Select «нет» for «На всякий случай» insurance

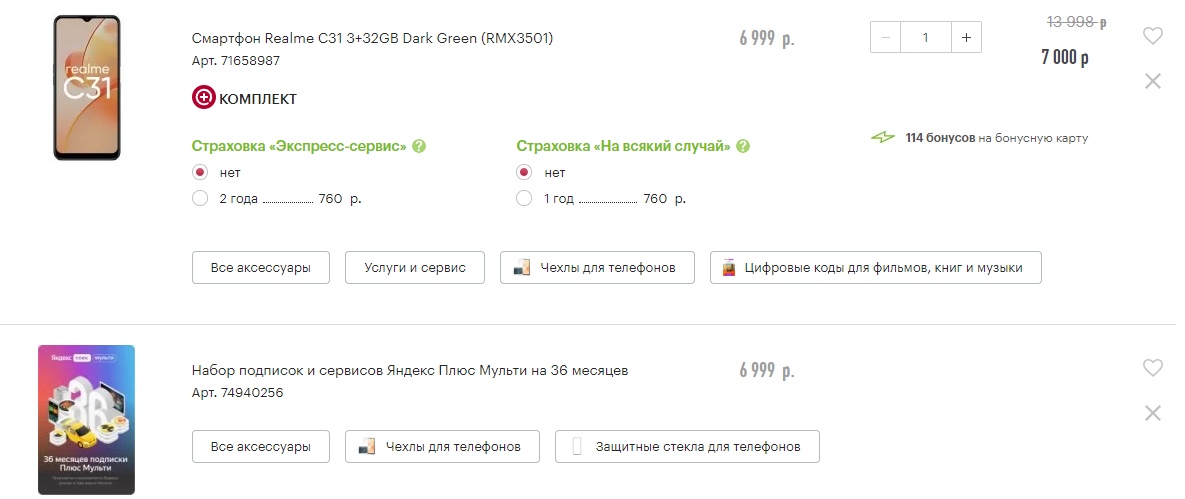click(524, 172)
